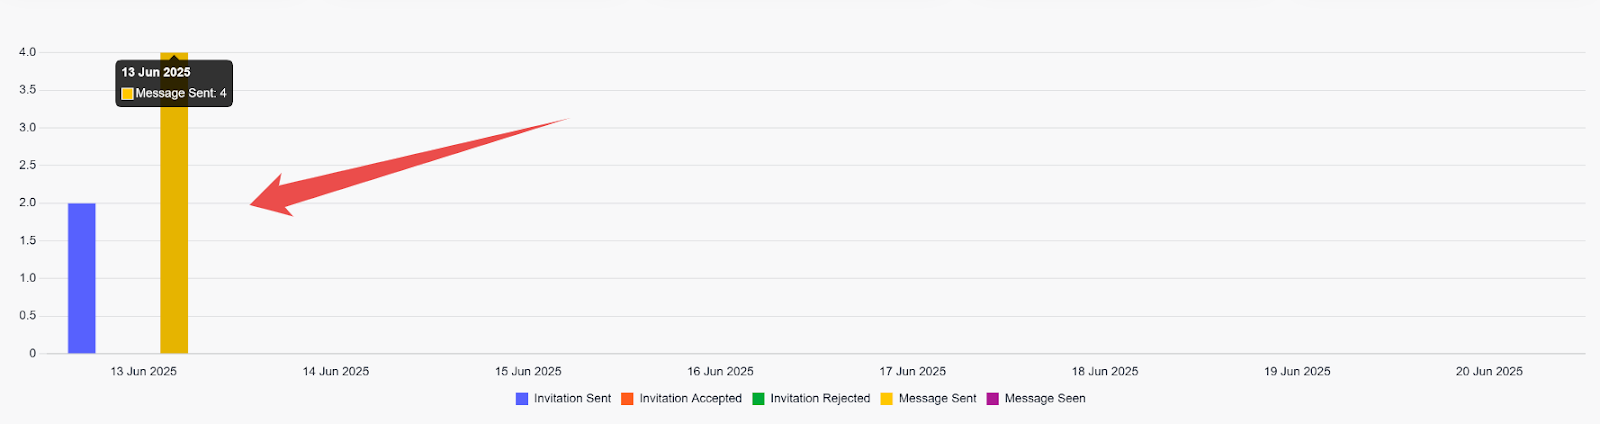The width and height of the screenshot is (1600, 424).
Task: Click the 14 Jun 2025 axis label
Action: click(x=336, y=372)
